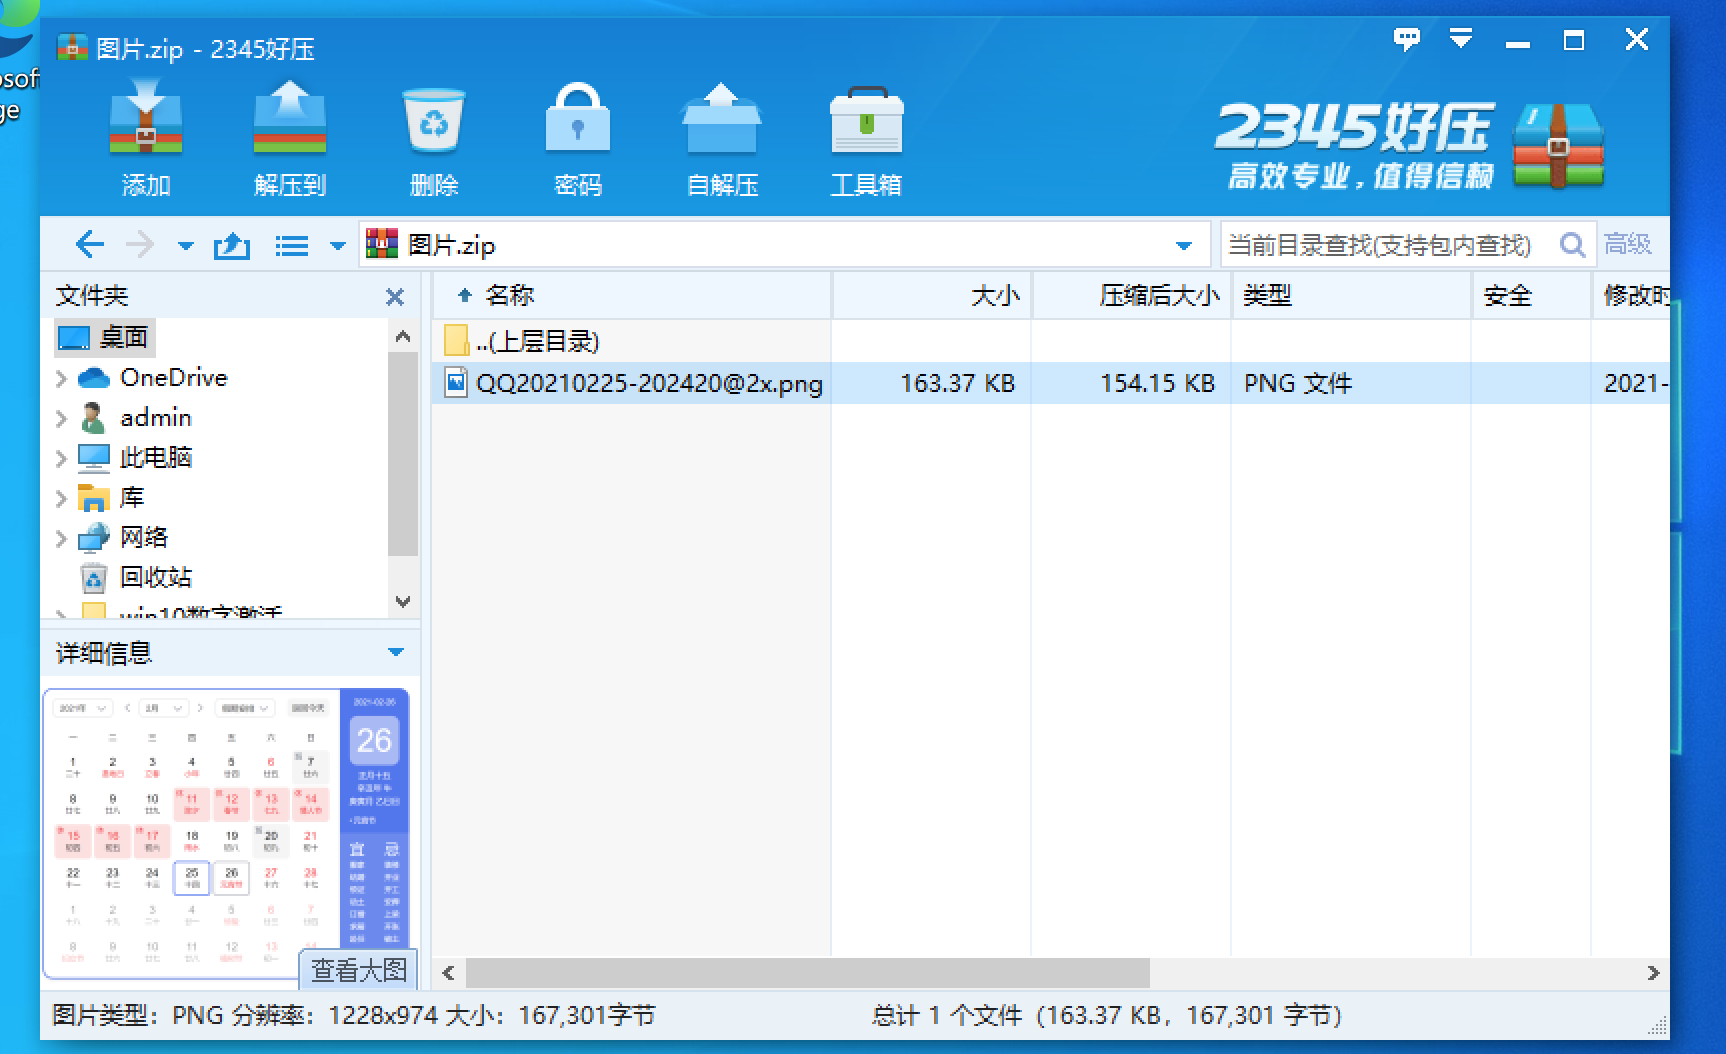The width and height of the screenshot is (1726, 1054).
Task: Open the title bar menu triangle icon
Action: pyautogui.click(x=1461, y=39)
